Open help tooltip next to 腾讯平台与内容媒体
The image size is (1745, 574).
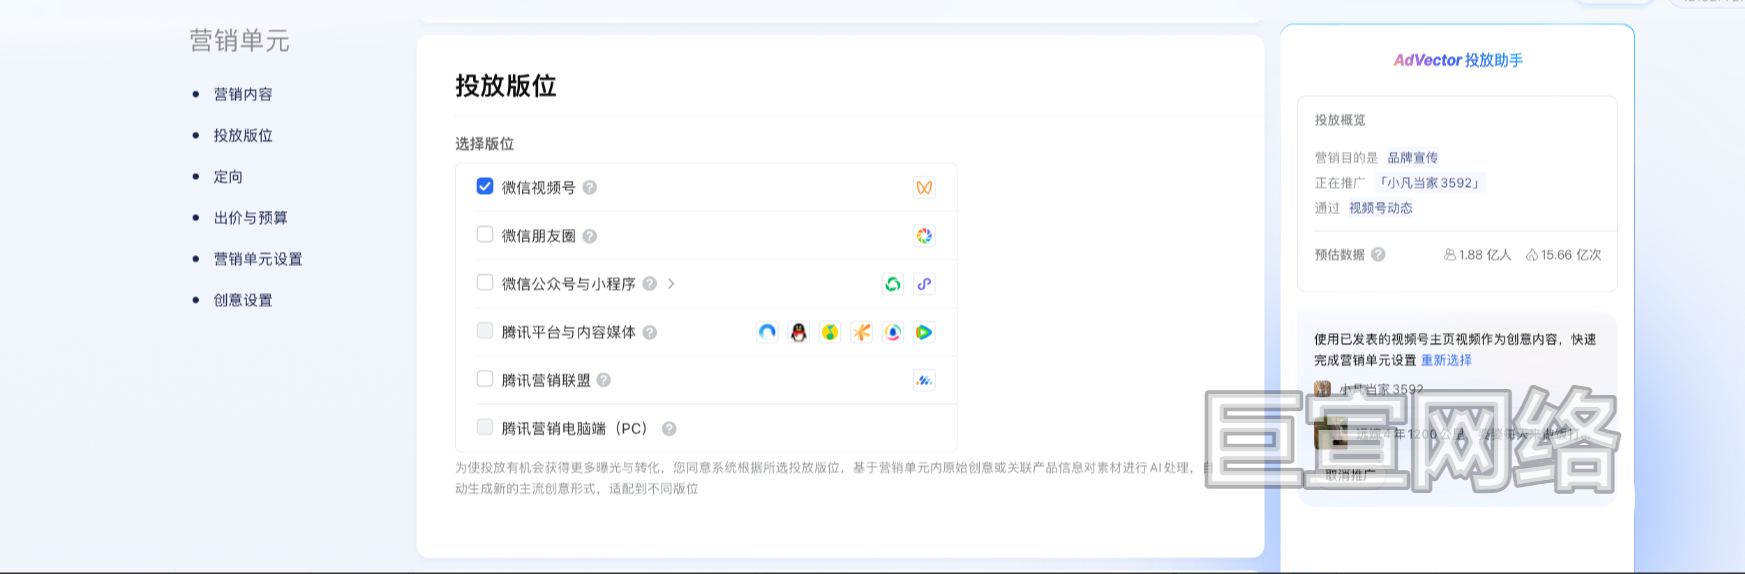650,332
